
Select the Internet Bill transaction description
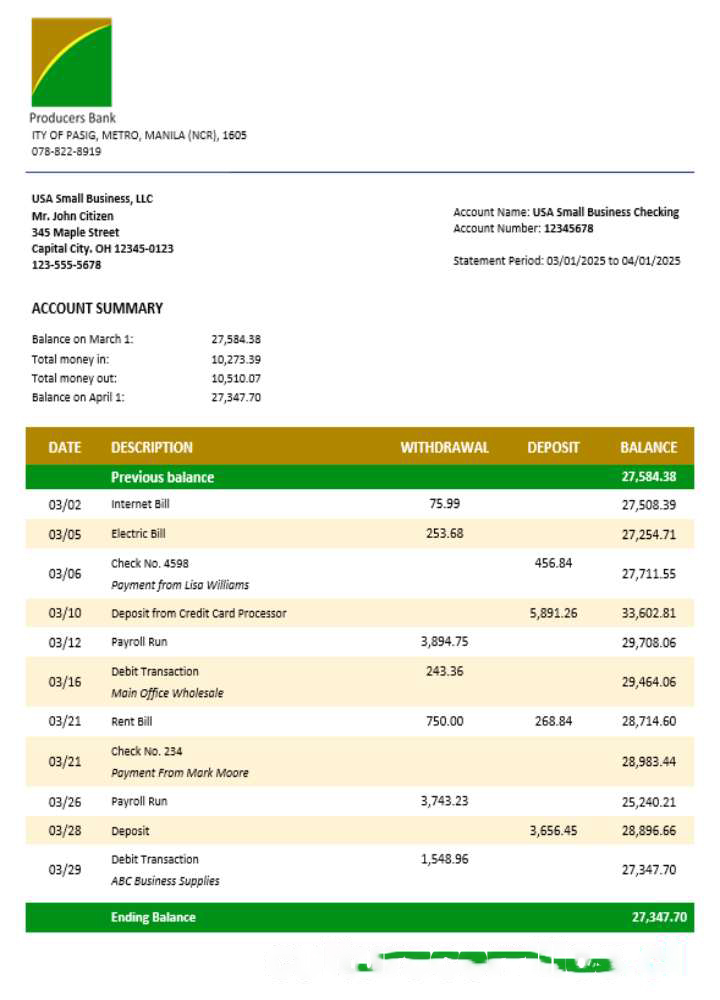140,504
